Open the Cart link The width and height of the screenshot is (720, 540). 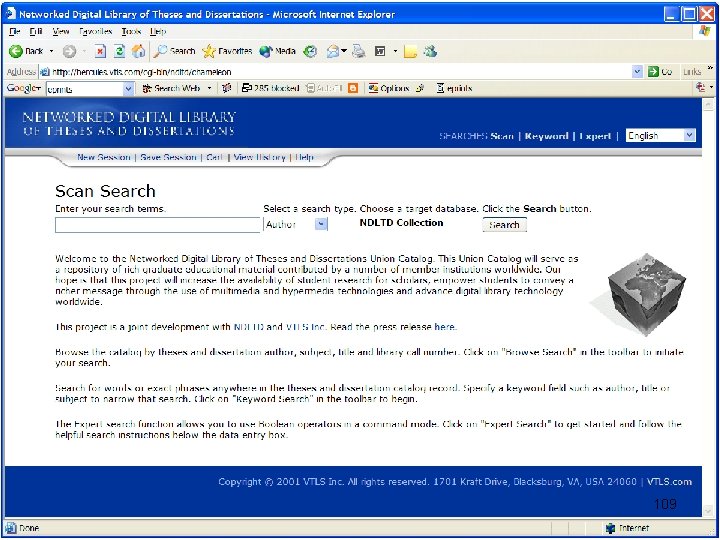point(214,157)
